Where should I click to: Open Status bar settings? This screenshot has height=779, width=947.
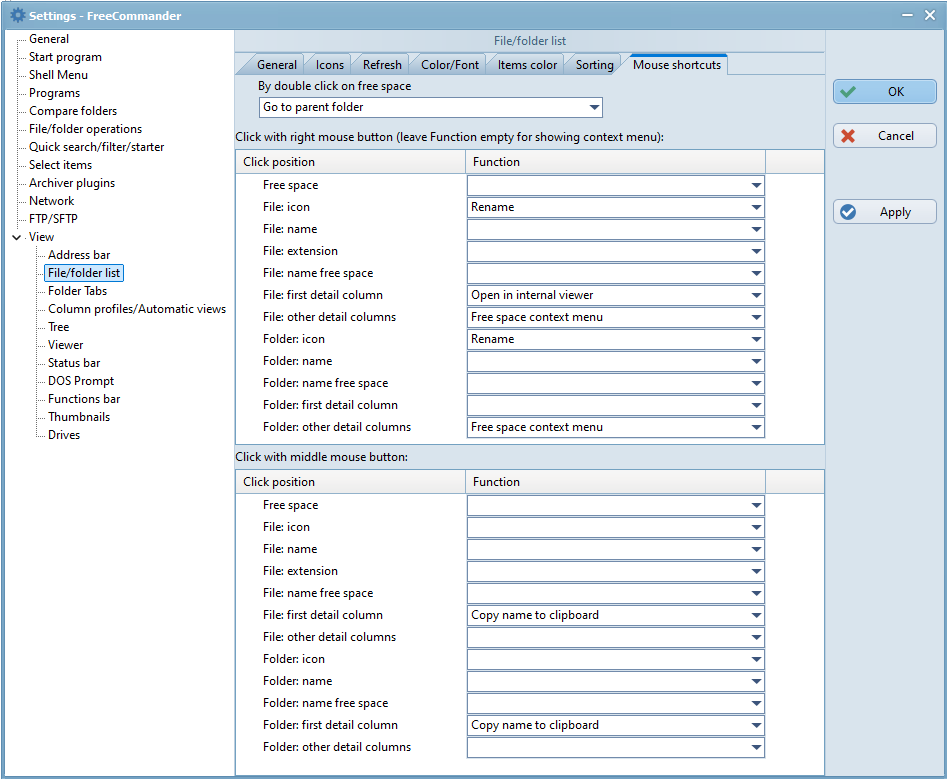(74, 363)
